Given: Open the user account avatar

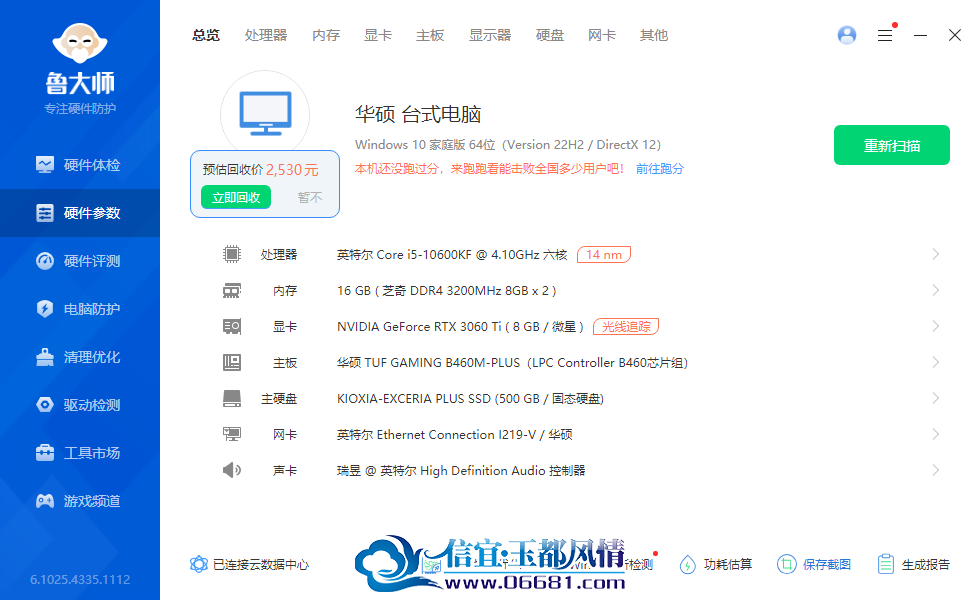Looking at the screenshot, I should click(847, 35).
